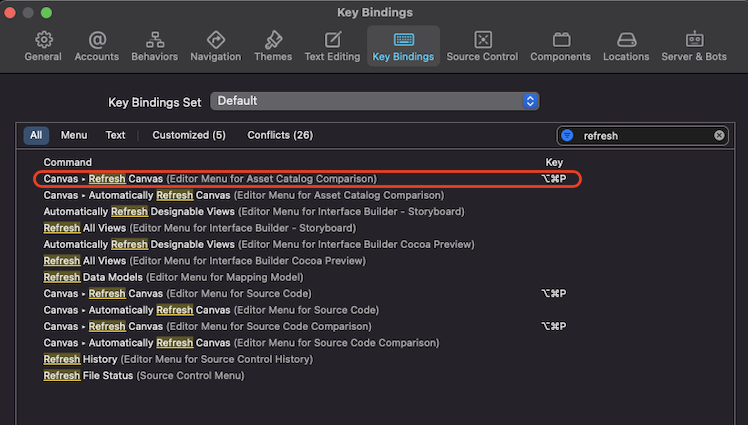Viewport: 748px width, 425px height.
Task: Show Conflicts (26) key bindings
Action: [280, 135]
